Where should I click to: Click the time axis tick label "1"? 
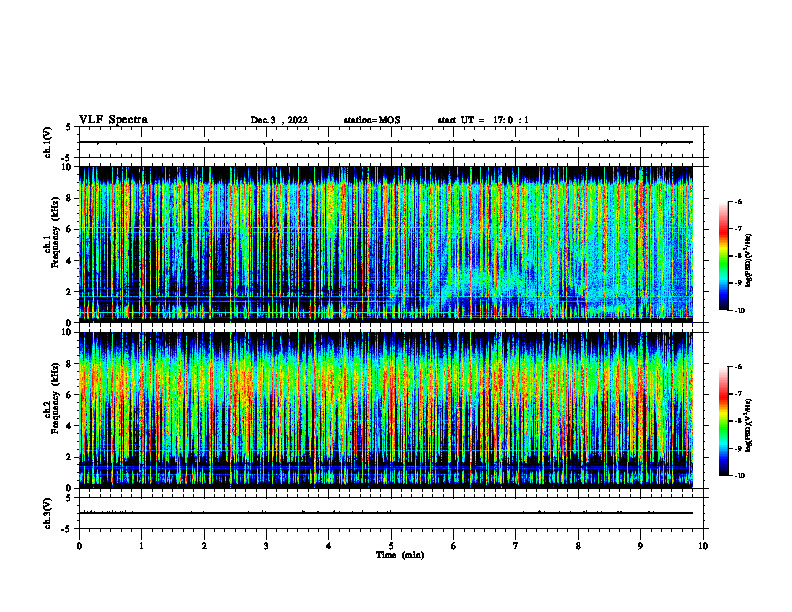(141, 546)
